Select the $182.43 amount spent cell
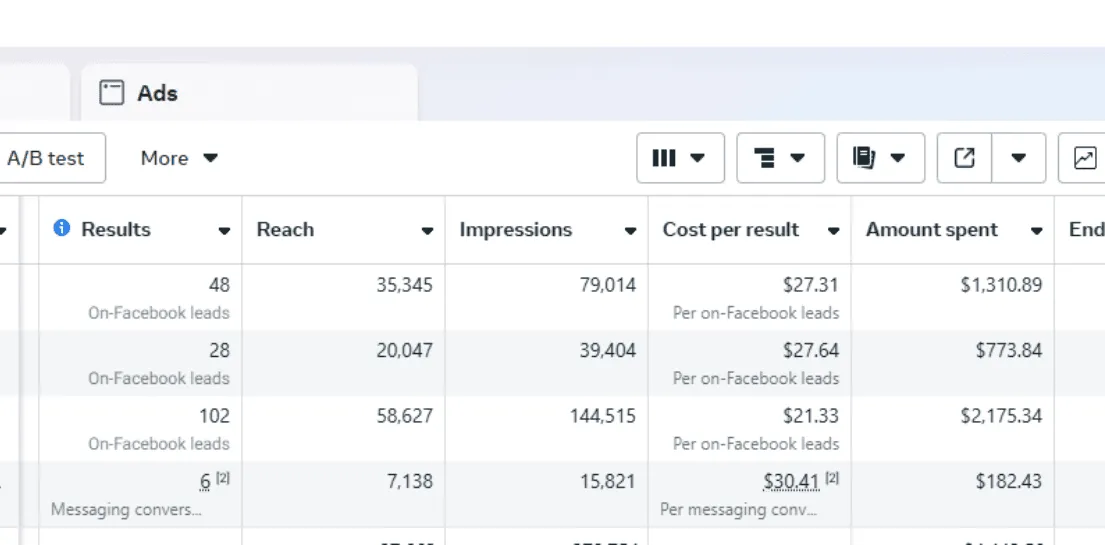1105x545 pixels. (x=952, y=494)
